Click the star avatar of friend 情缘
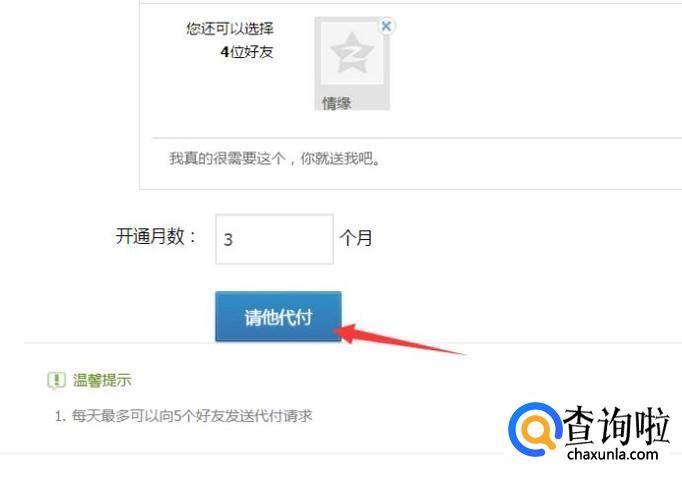Image resolution: width=682 pixels, height=485 pixels. pos(352,53)
